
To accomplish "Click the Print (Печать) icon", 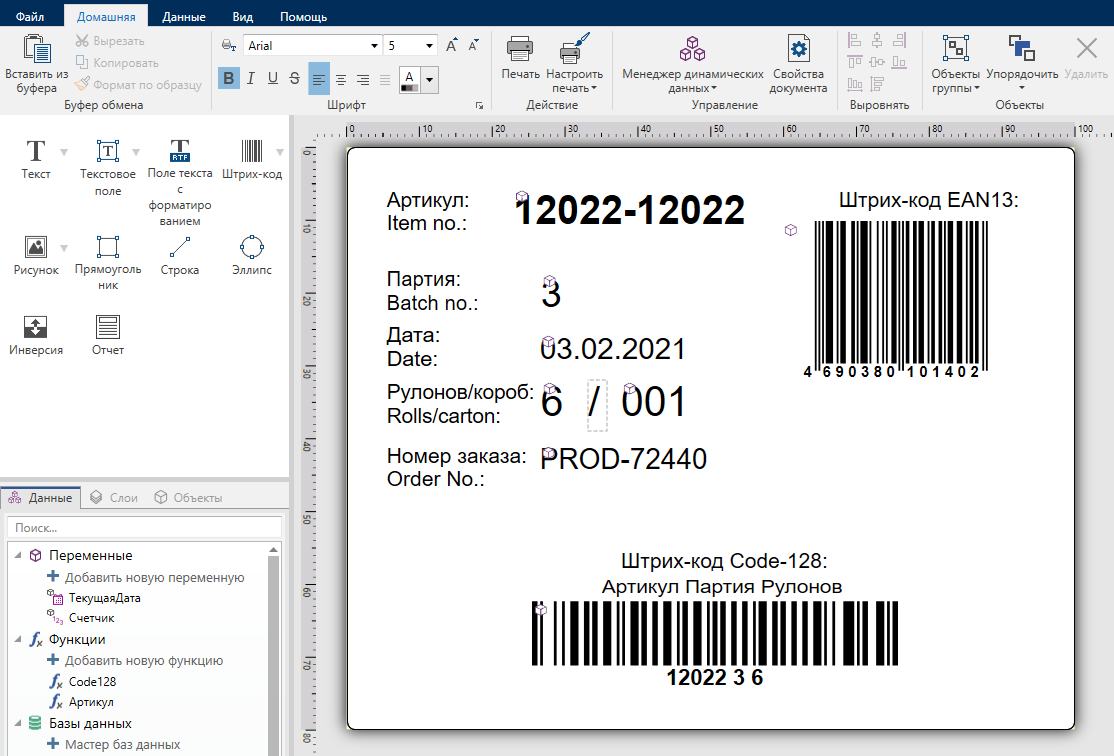I will (520, 50).
